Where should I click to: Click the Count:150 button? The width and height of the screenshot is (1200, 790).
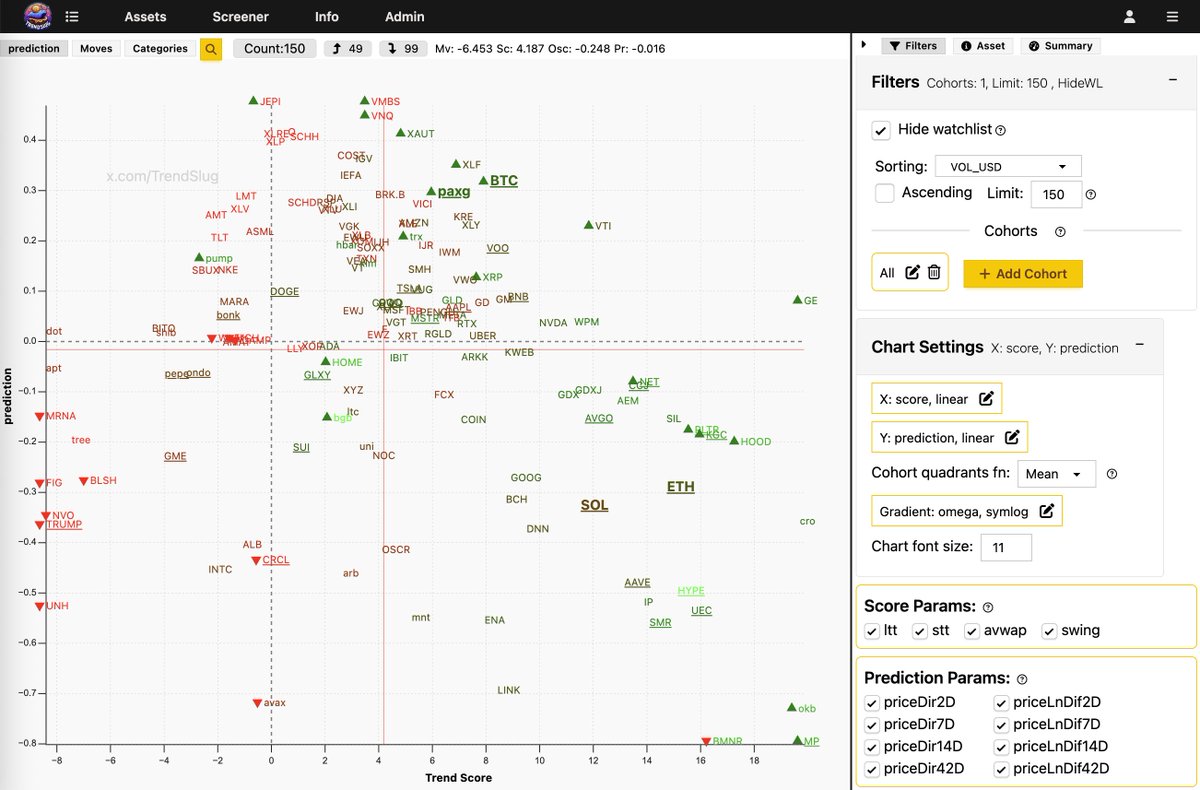click(275, 48)
